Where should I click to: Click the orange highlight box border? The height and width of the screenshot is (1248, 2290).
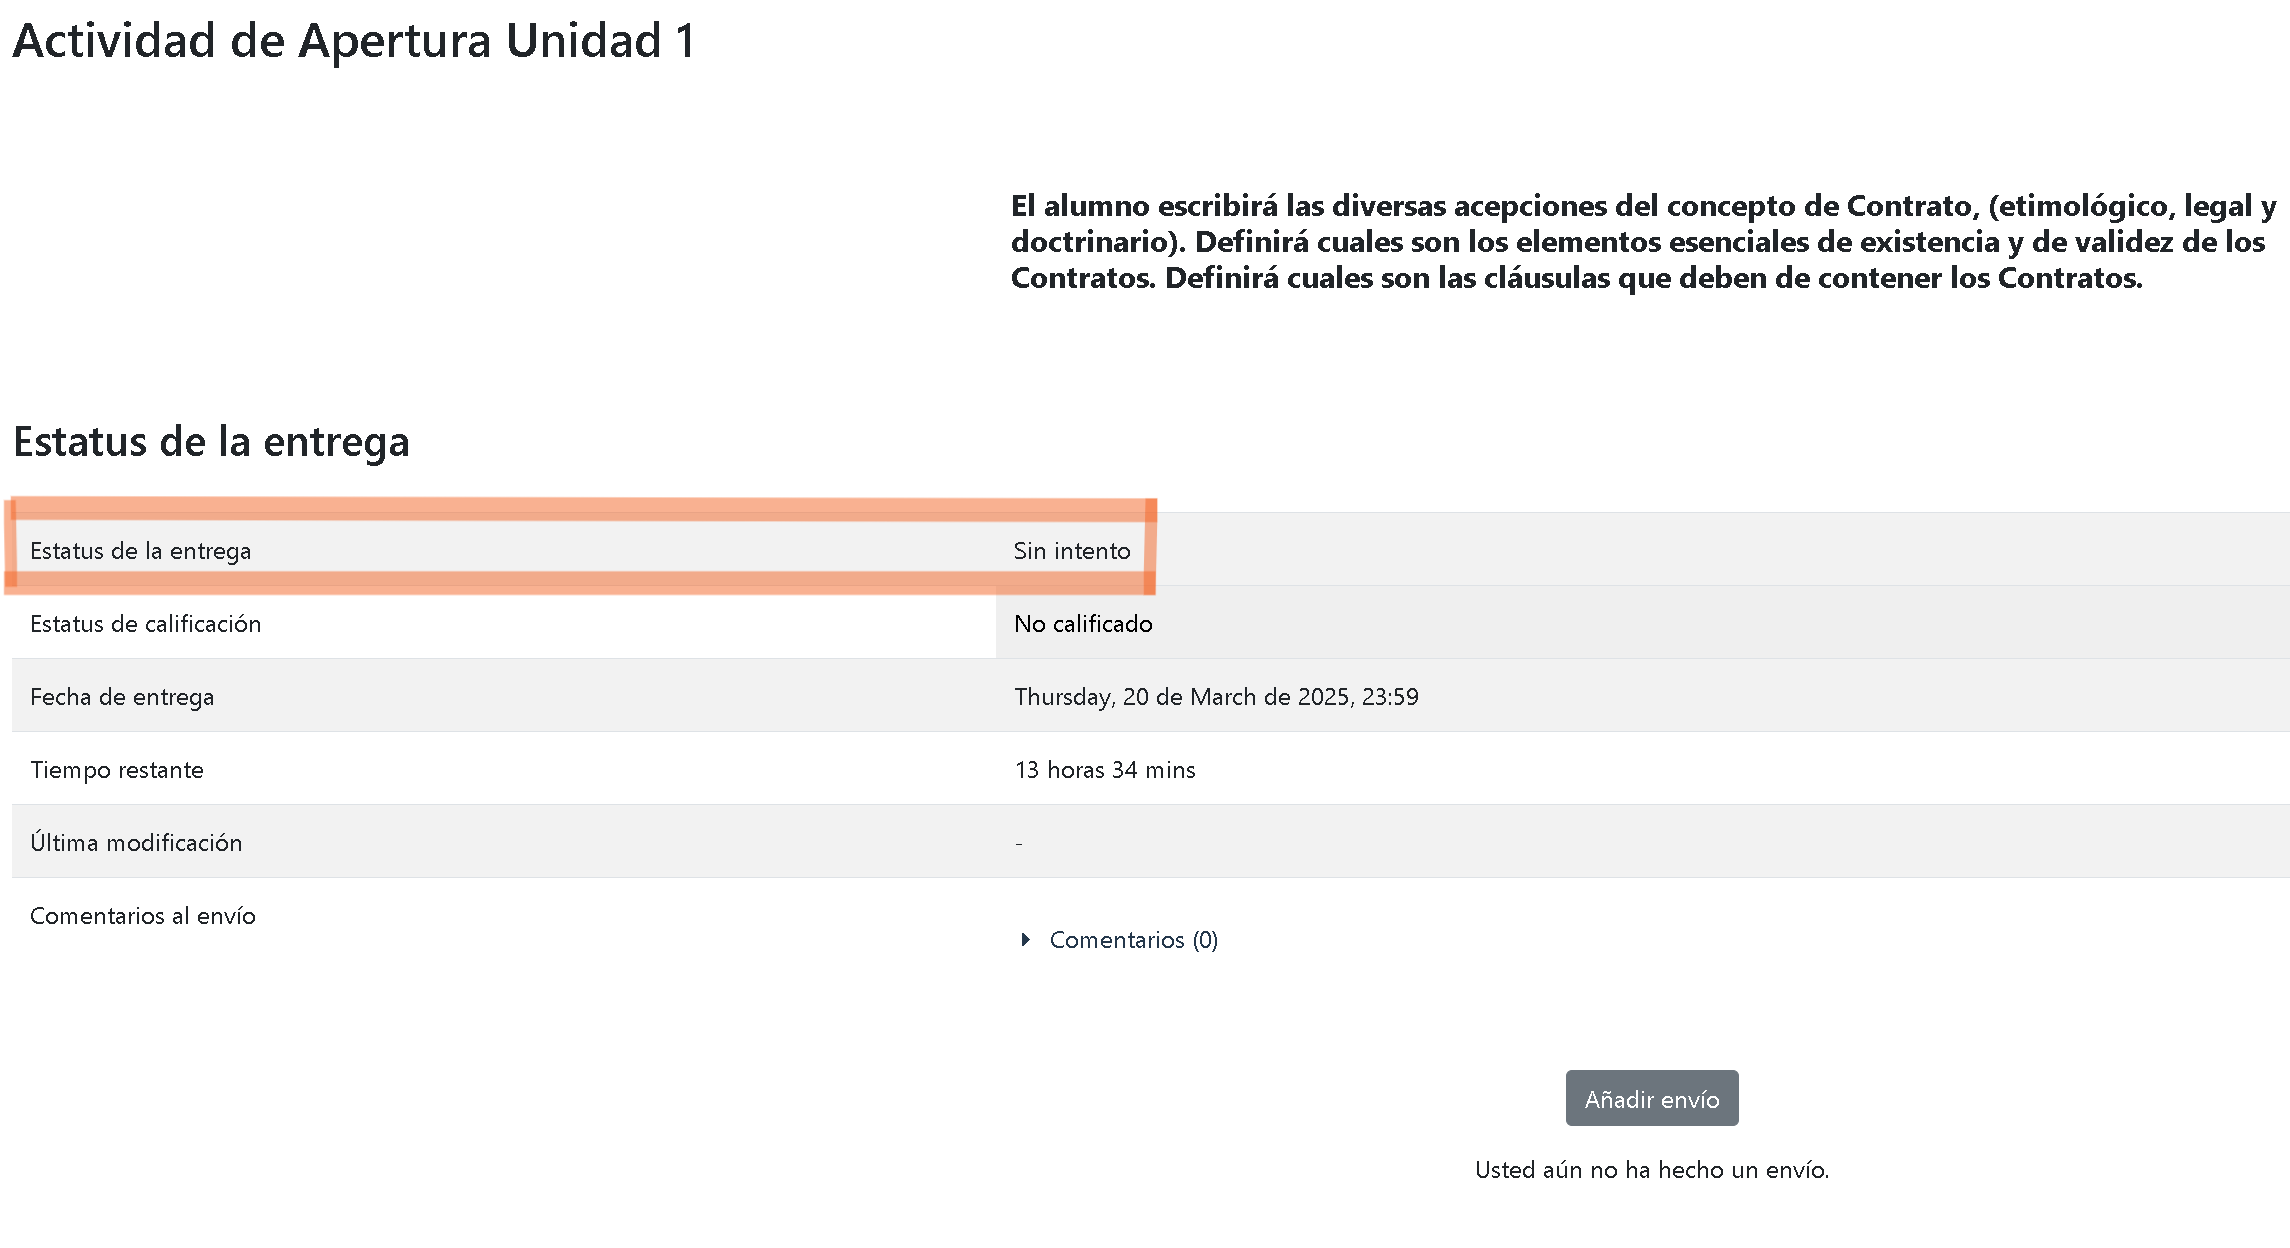[580, 509]
